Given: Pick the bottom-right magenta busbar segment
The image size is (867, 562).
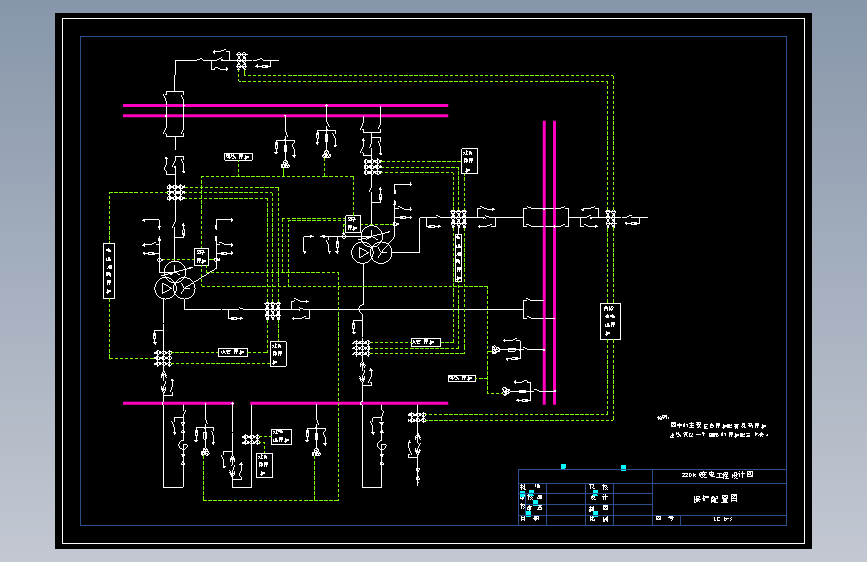Looking at the screenshot, I should point(349,403).
